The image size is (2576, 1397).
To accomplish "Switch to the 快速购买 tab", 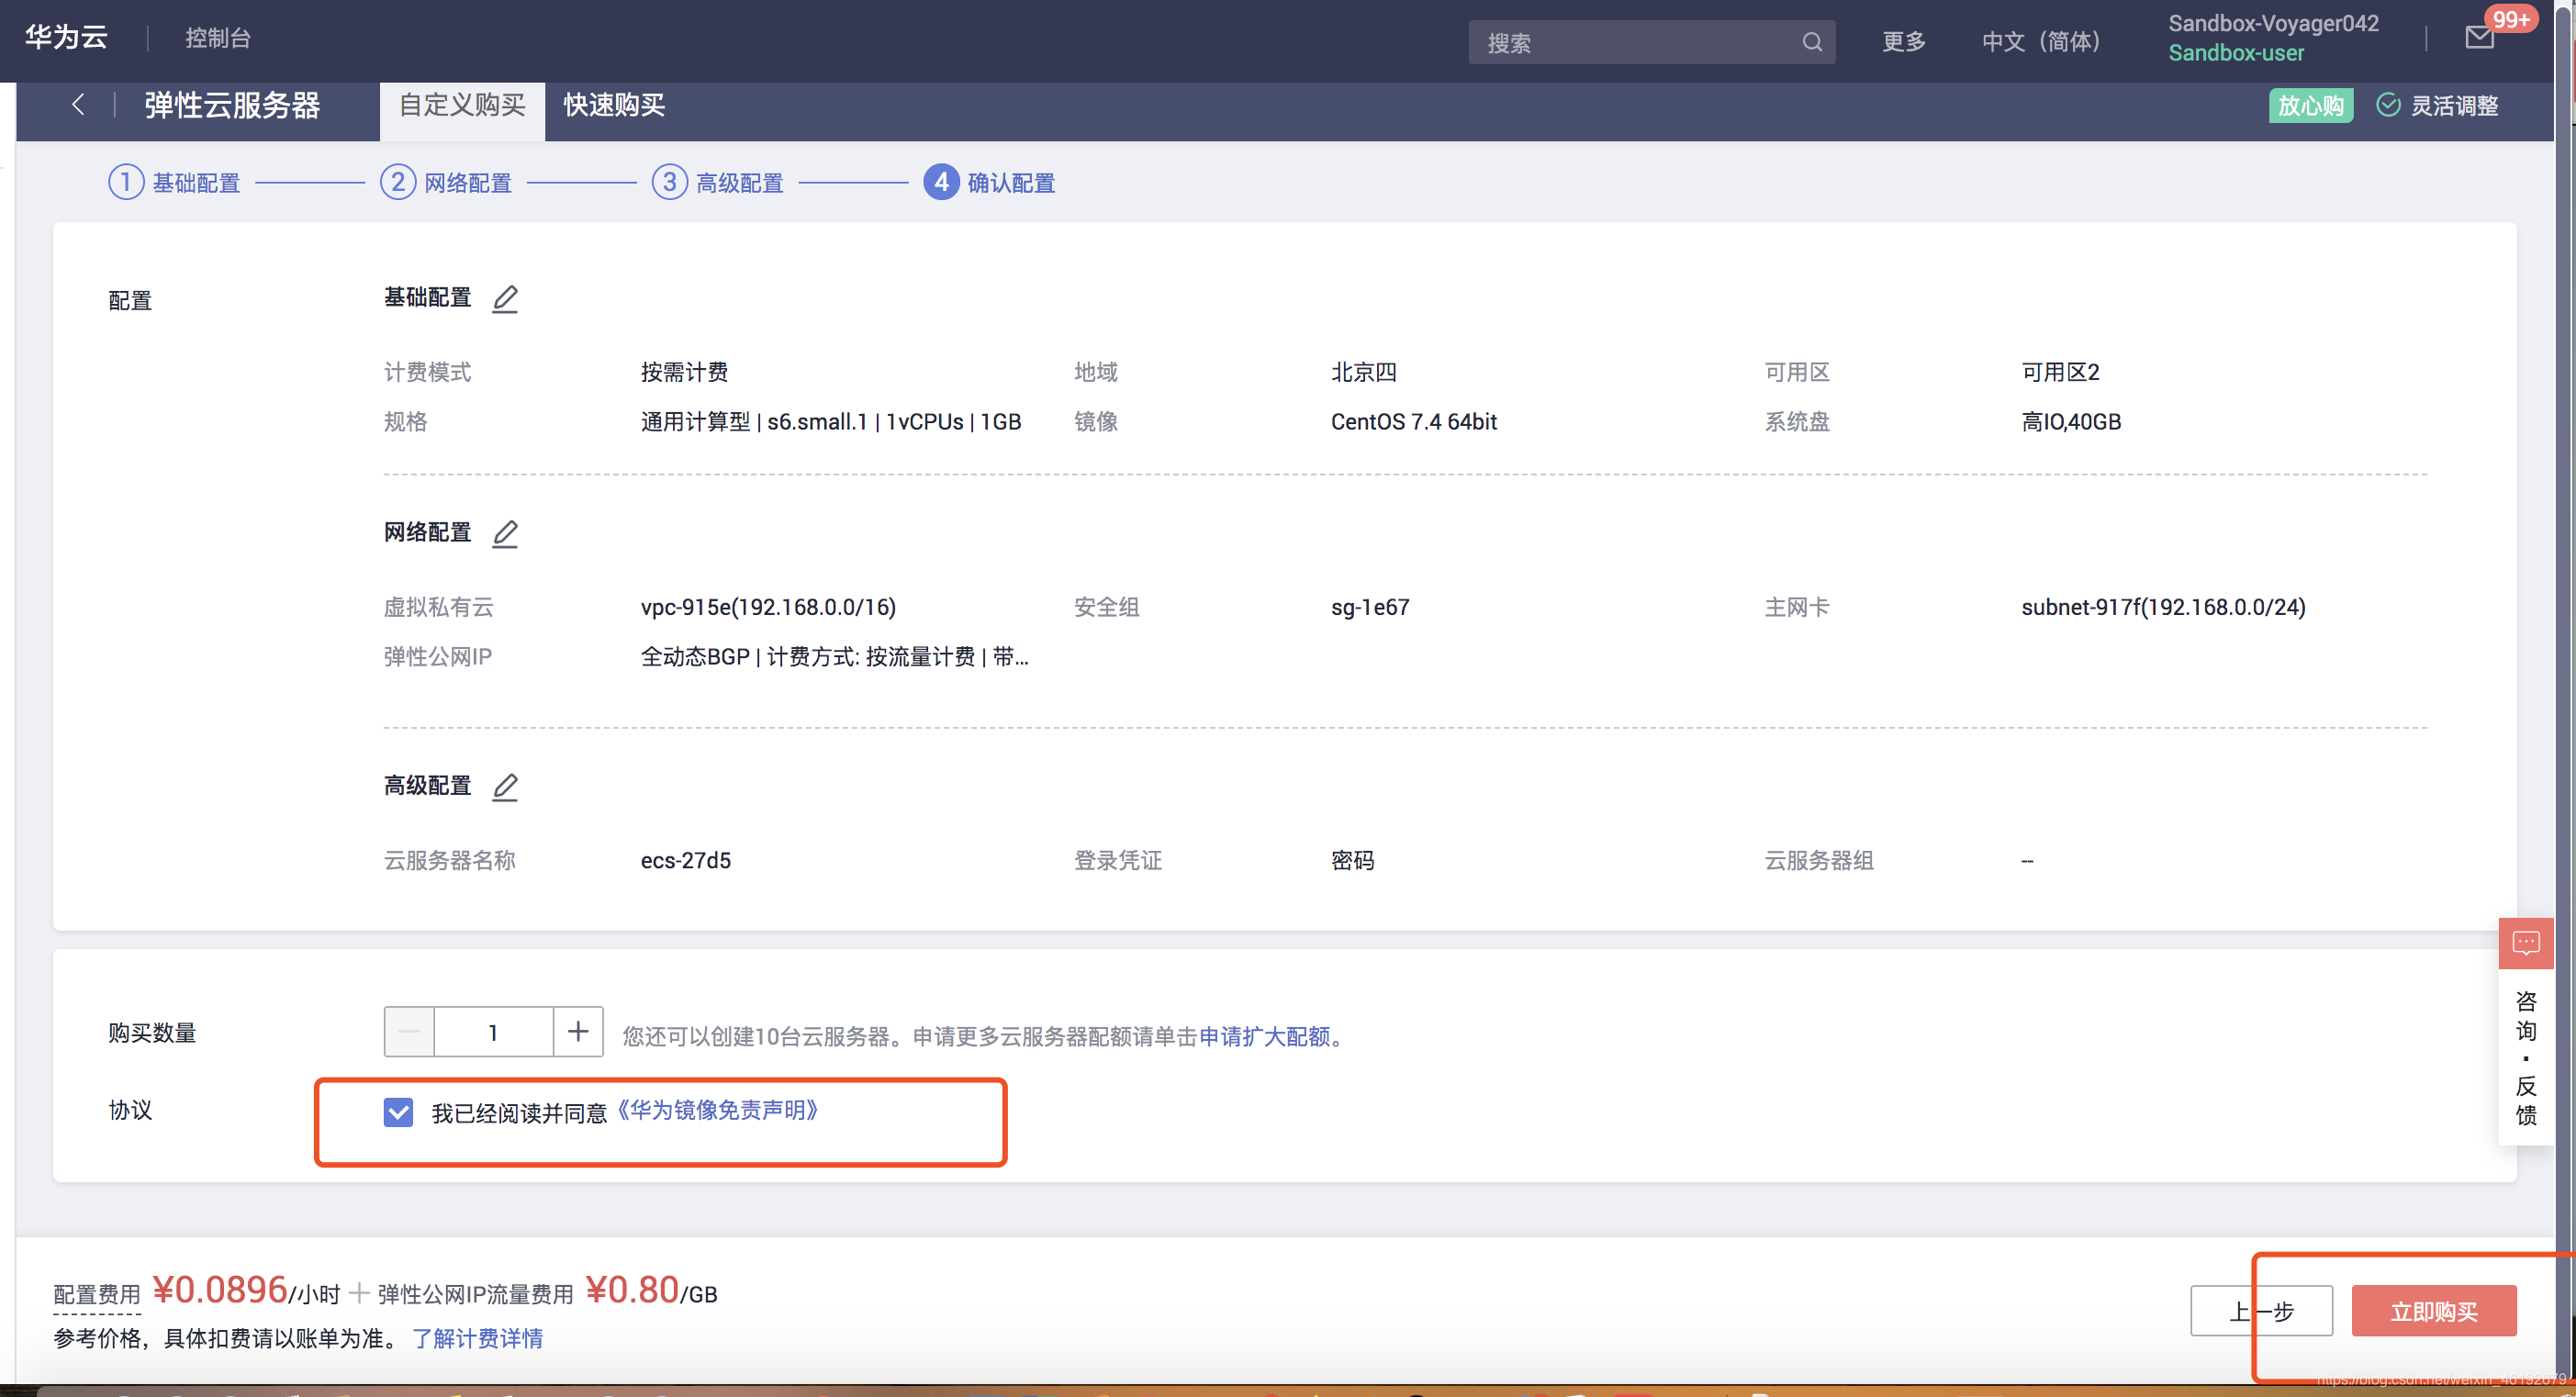I will click(614, 105).
